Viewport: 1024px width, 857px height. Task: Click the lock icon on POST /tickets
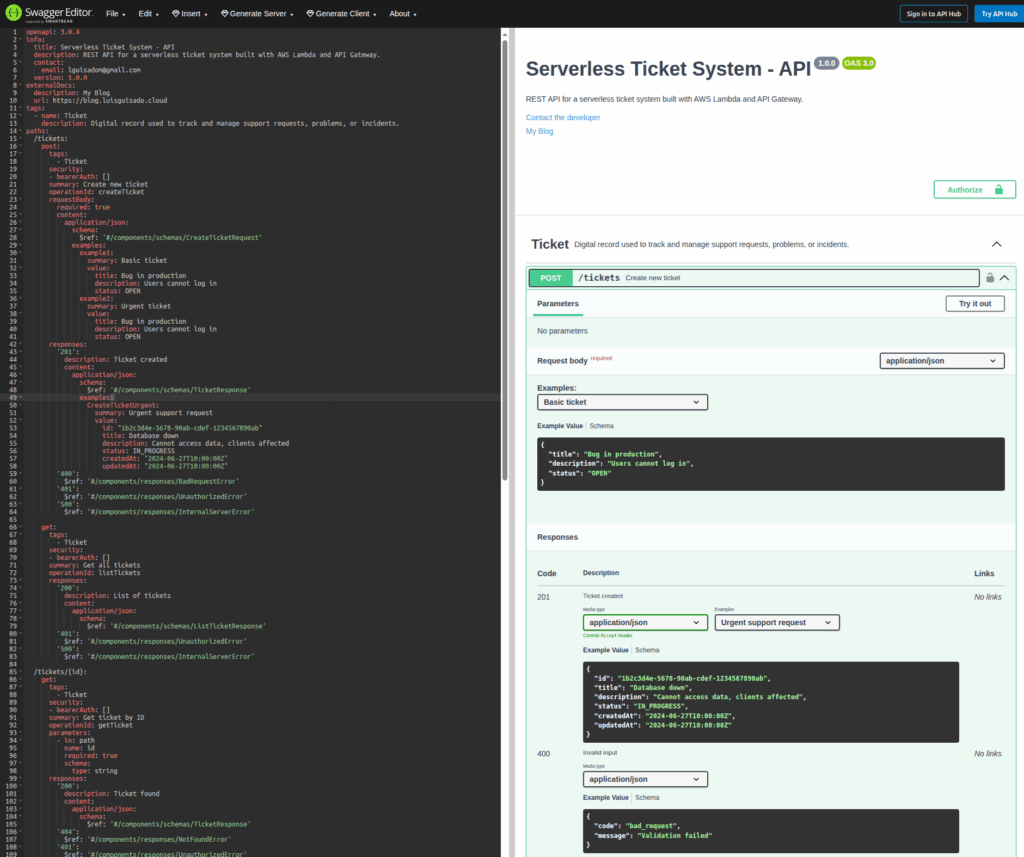pos(989,278)
